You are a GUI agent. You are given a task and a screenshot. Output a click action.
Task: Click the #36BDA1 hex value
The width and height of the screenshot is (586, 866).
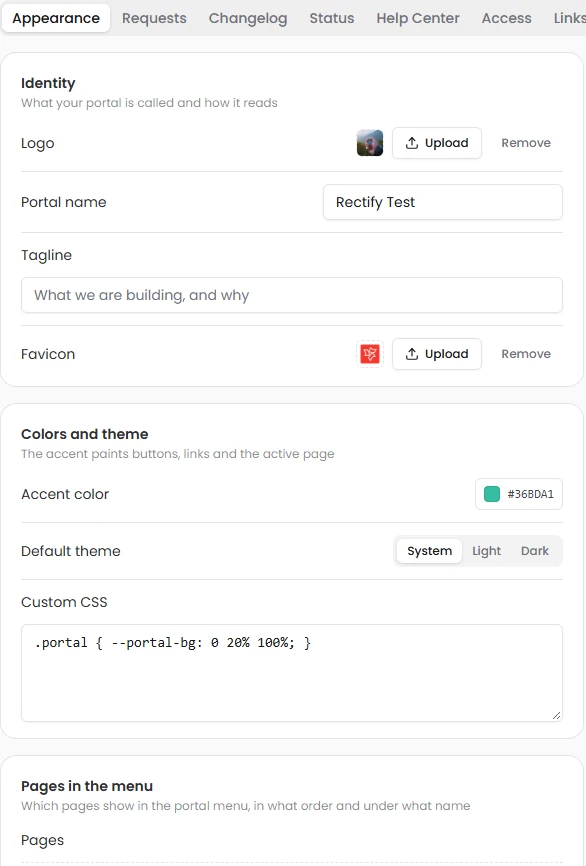(530, 494)
